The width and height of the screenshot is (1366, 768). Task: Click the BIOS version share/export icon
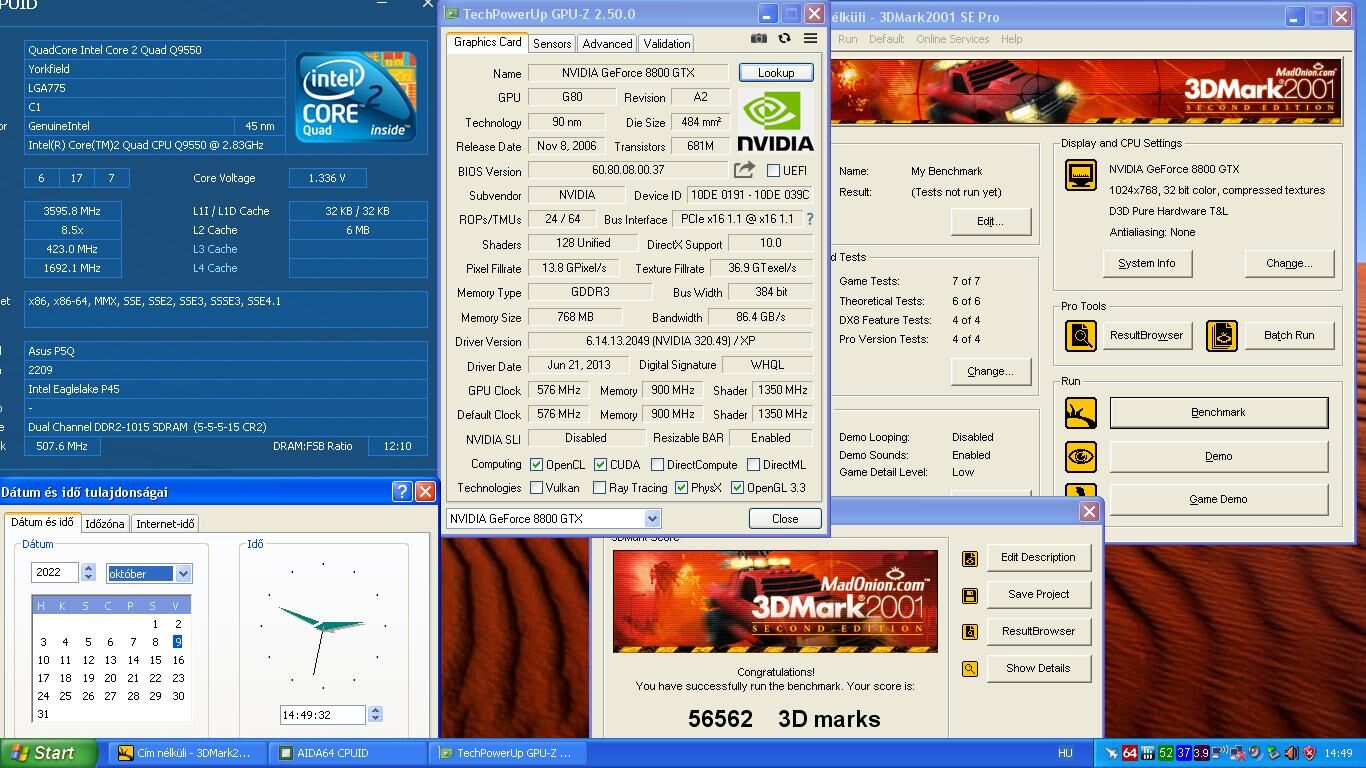tap(744, 170)
